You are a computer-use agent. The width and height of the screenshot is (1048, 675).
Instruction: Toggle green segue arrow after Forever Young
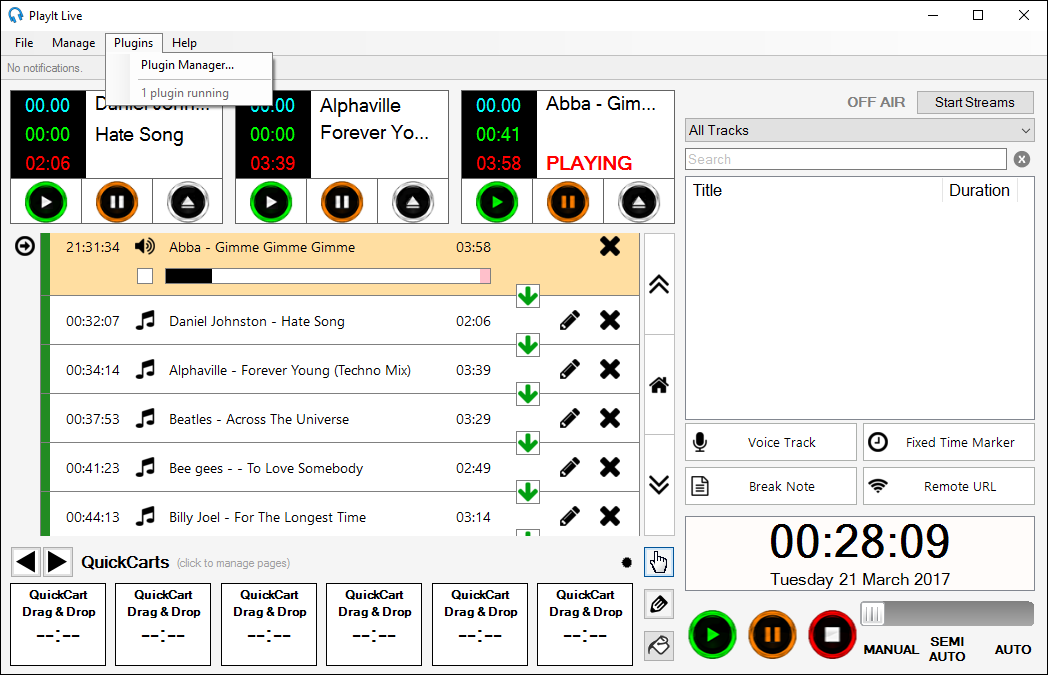point(528,394)
